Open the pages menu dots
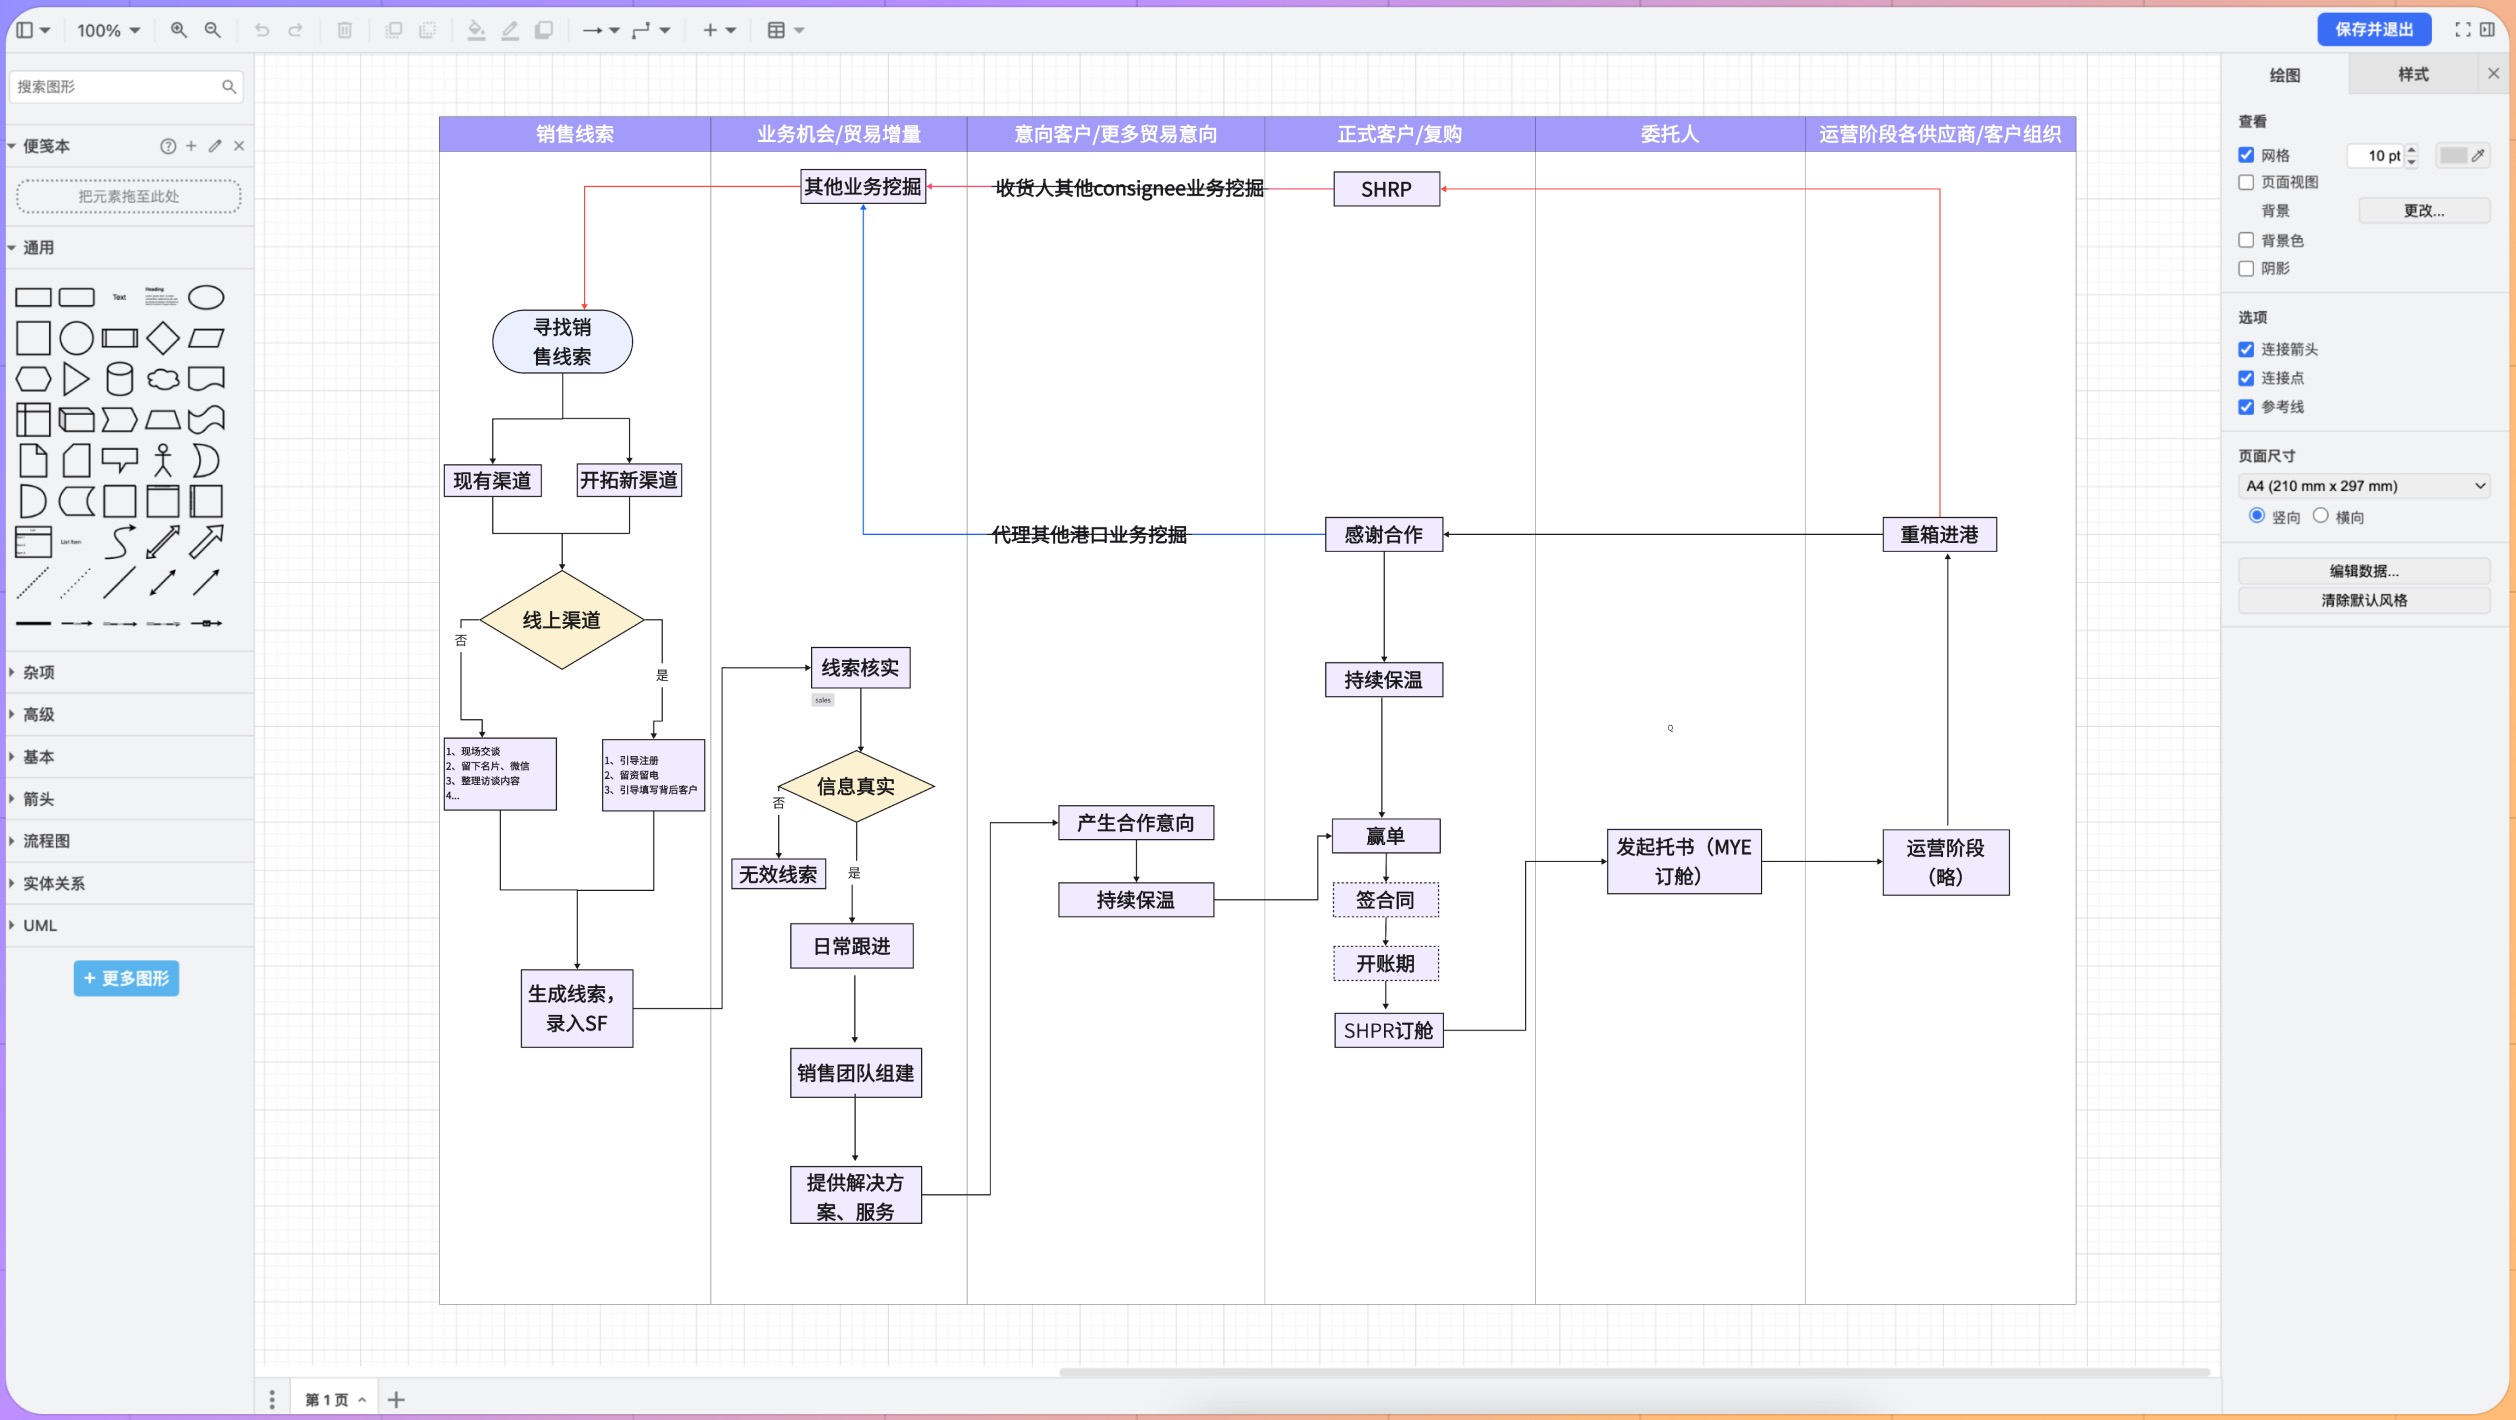Viewport: 2516px width, 1420px height. click(x=272, y=1399)
